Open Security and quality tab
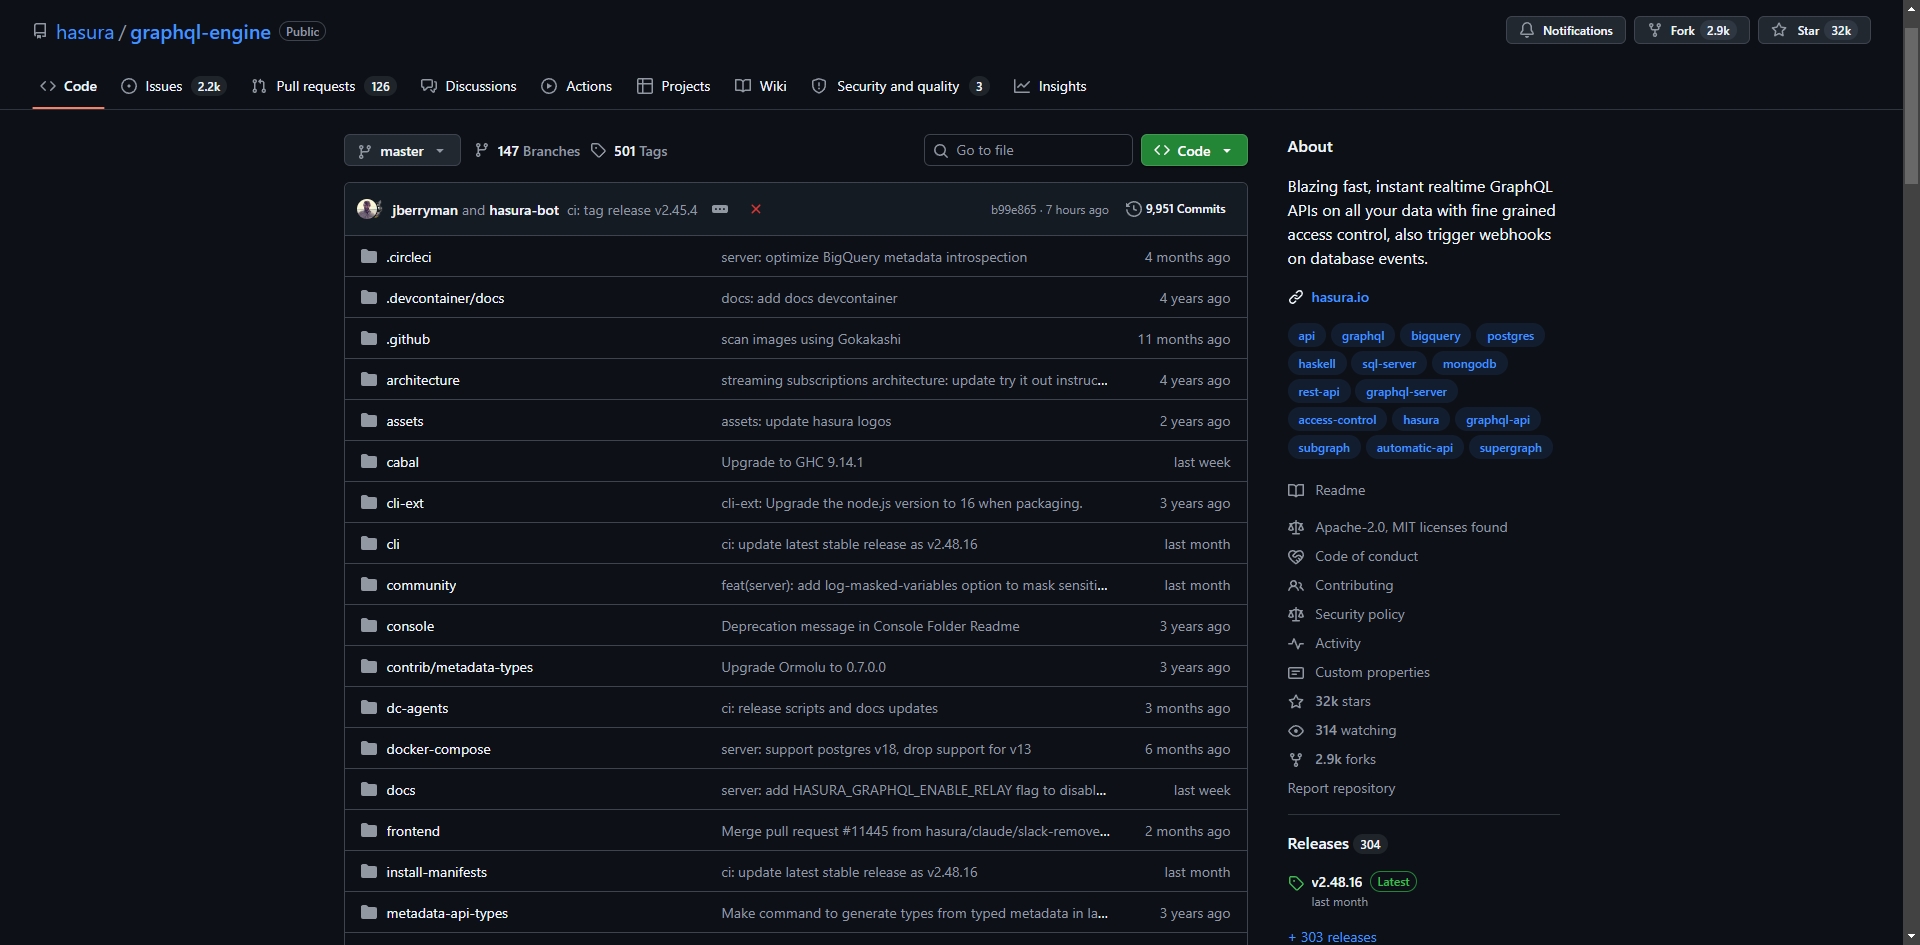Viewport: 1920px width, 945px height. pos(901,86)
